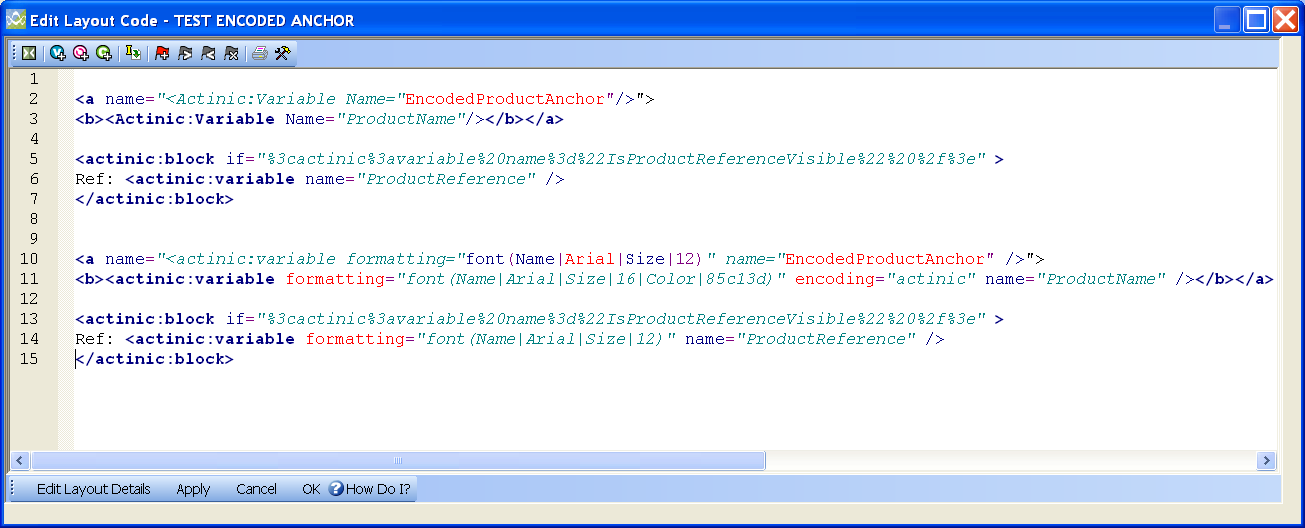1305x528 pixels.
Task: Jump to the next bookmark flag
Action: click(185, 54)
